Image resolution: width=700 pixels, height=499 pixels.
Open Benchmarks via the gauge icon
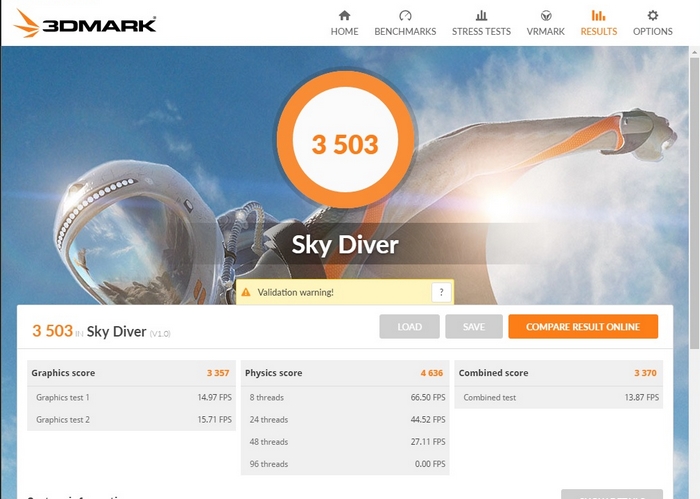(405, 16)
